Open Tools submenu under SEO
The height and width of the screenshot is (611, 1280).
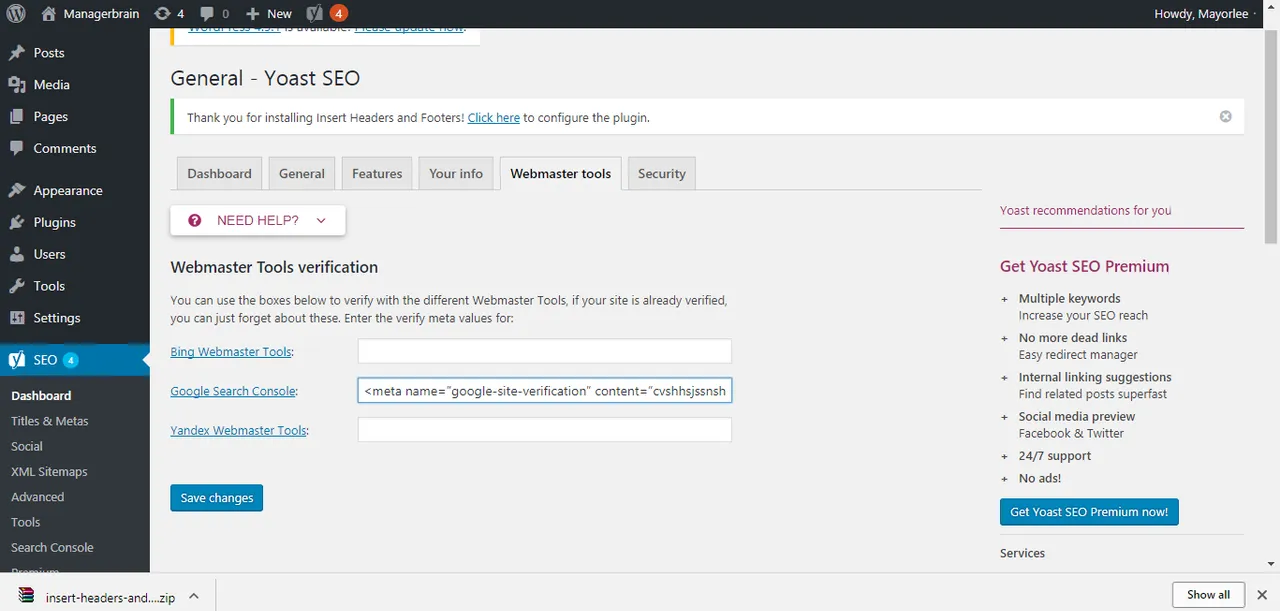[26, 522]
